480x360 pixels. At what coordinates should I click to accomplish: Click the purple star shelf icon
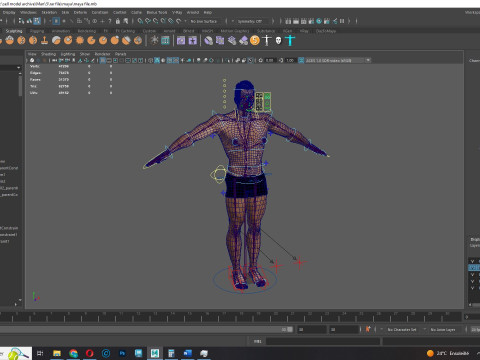point(193,41)
